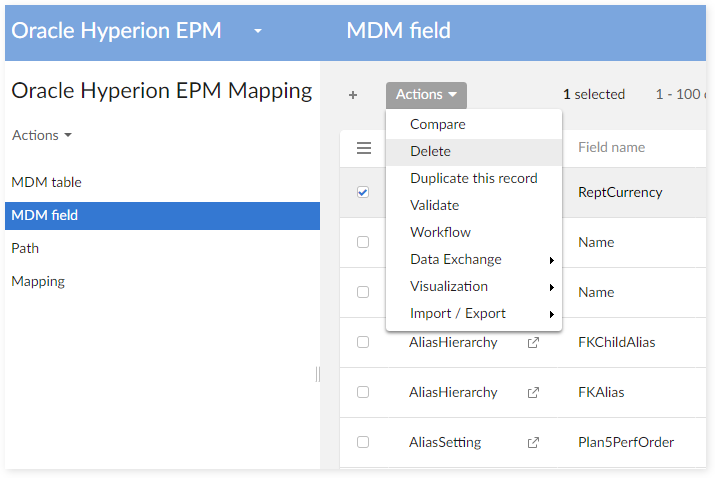
Task: Tick checkbox for Plan5PerfOrder row
Action: [362, 442]
